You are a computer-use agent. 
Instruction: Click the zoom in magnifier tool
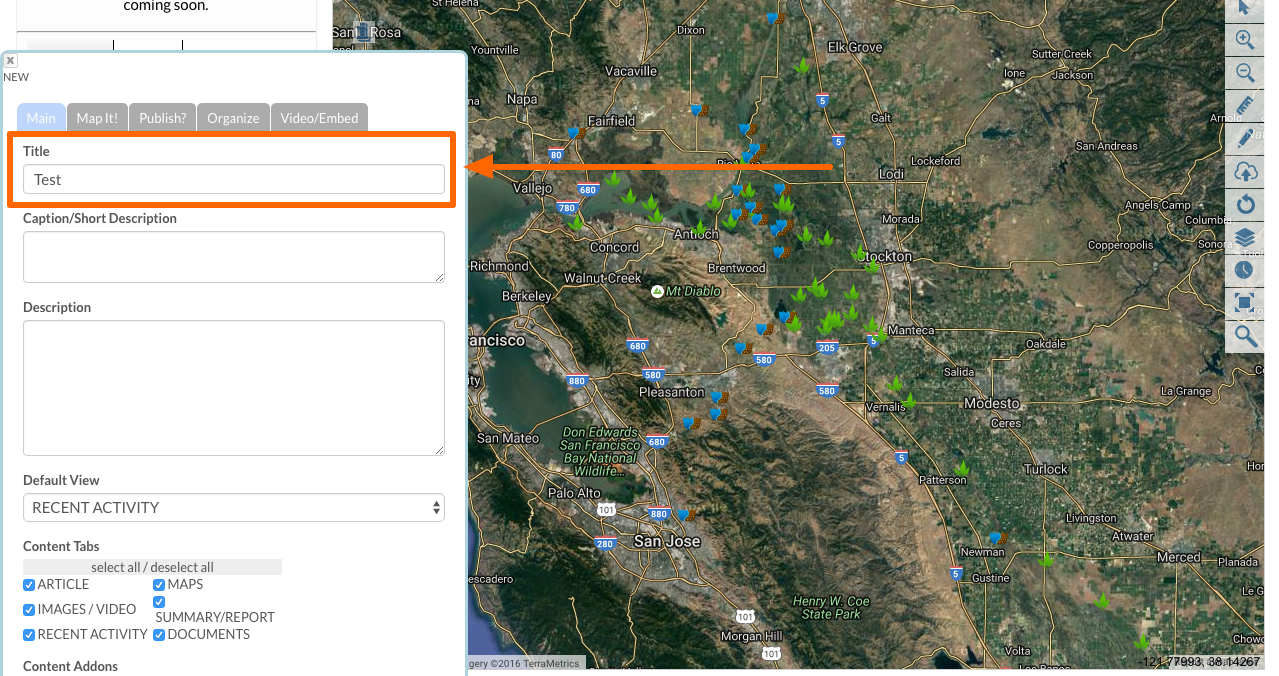click(1245, 40)
